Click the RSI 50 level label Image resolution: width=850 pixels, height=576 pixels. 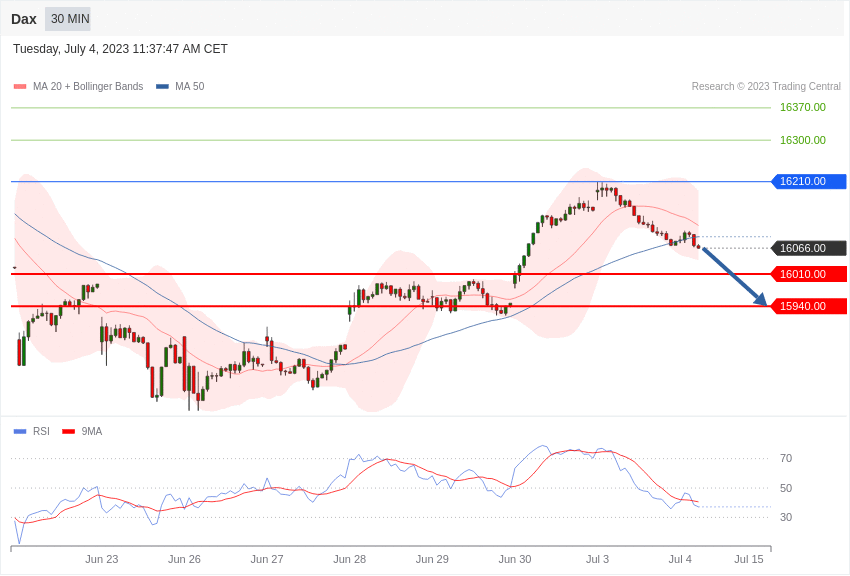[x=786, y=488]
